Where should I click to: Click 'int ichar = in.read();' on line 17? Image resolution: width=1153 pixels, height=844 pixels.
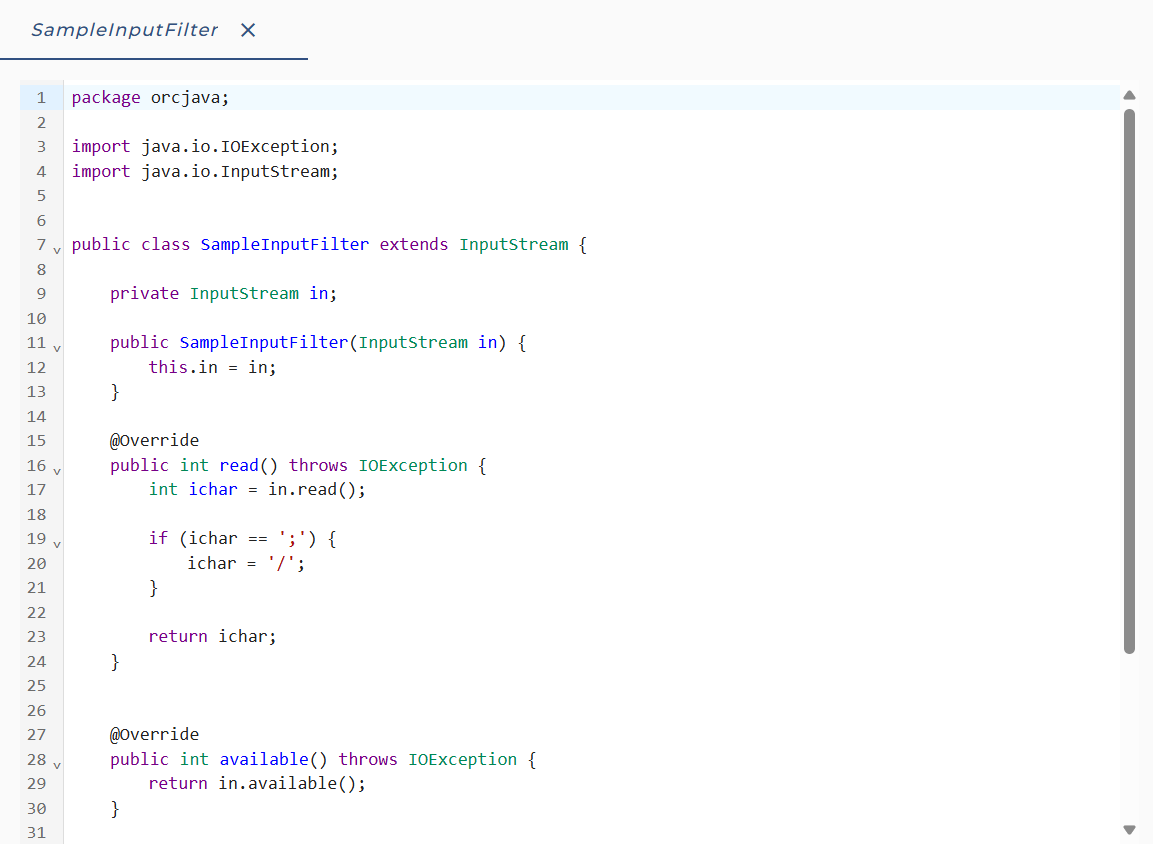(257, 490)
